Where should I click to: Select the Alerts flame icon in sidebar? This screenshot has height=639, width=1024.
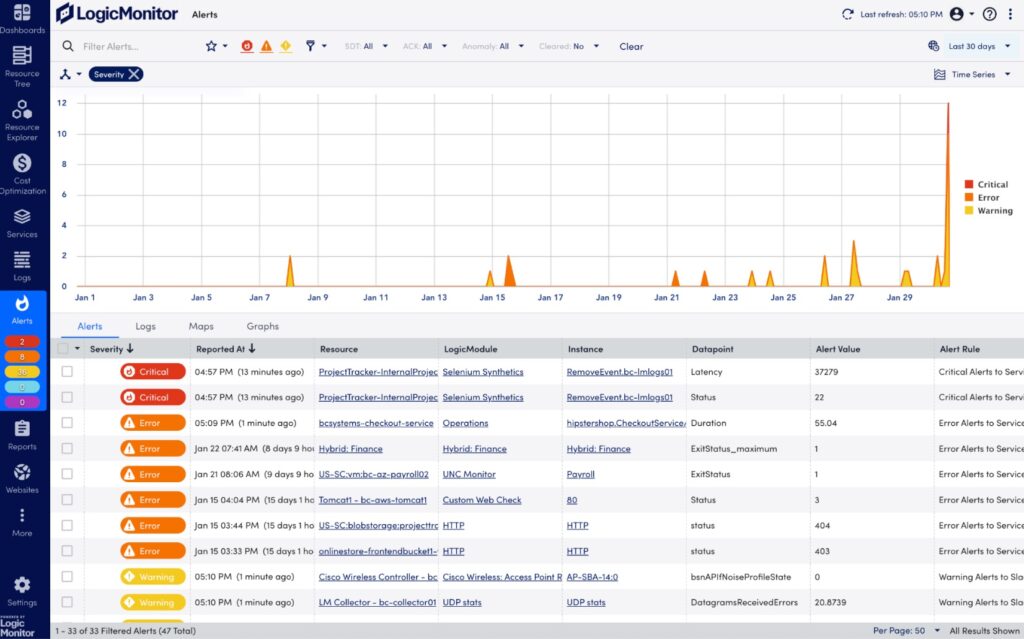point(23,302)
